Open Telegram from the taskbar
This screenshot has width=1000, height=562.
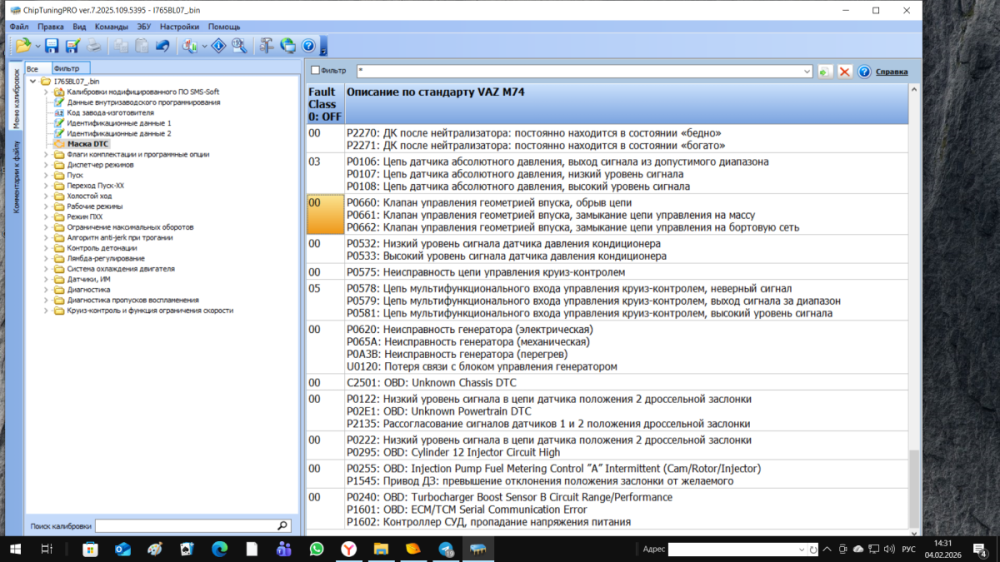pyautogui.click(x=446, y=549)
